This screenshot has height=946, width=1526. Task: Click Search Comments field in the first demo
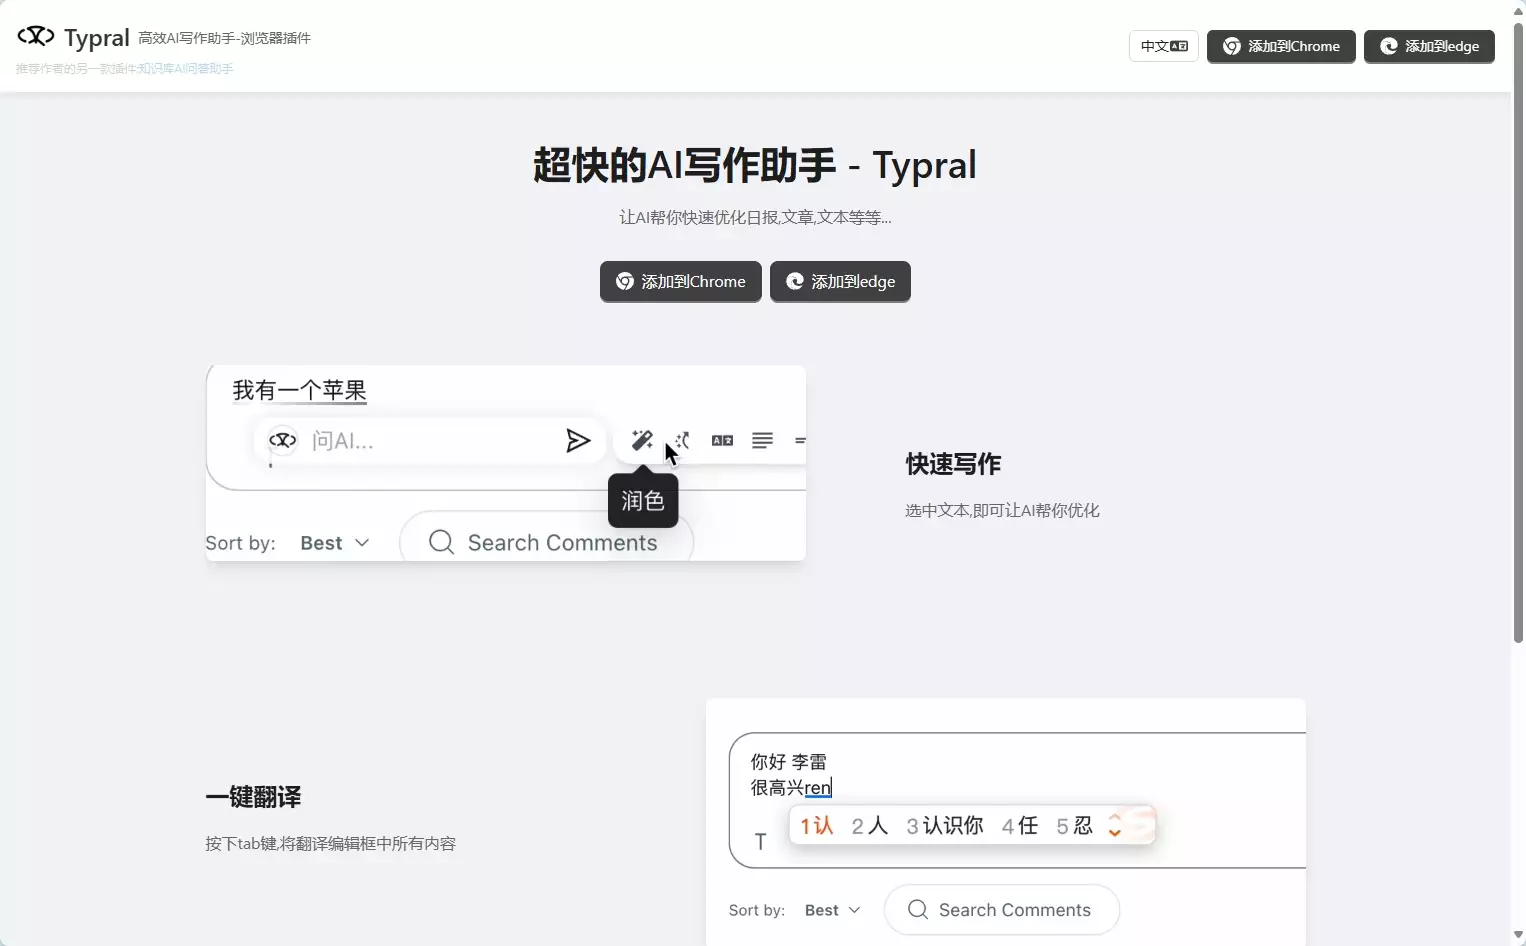[546, 543]
